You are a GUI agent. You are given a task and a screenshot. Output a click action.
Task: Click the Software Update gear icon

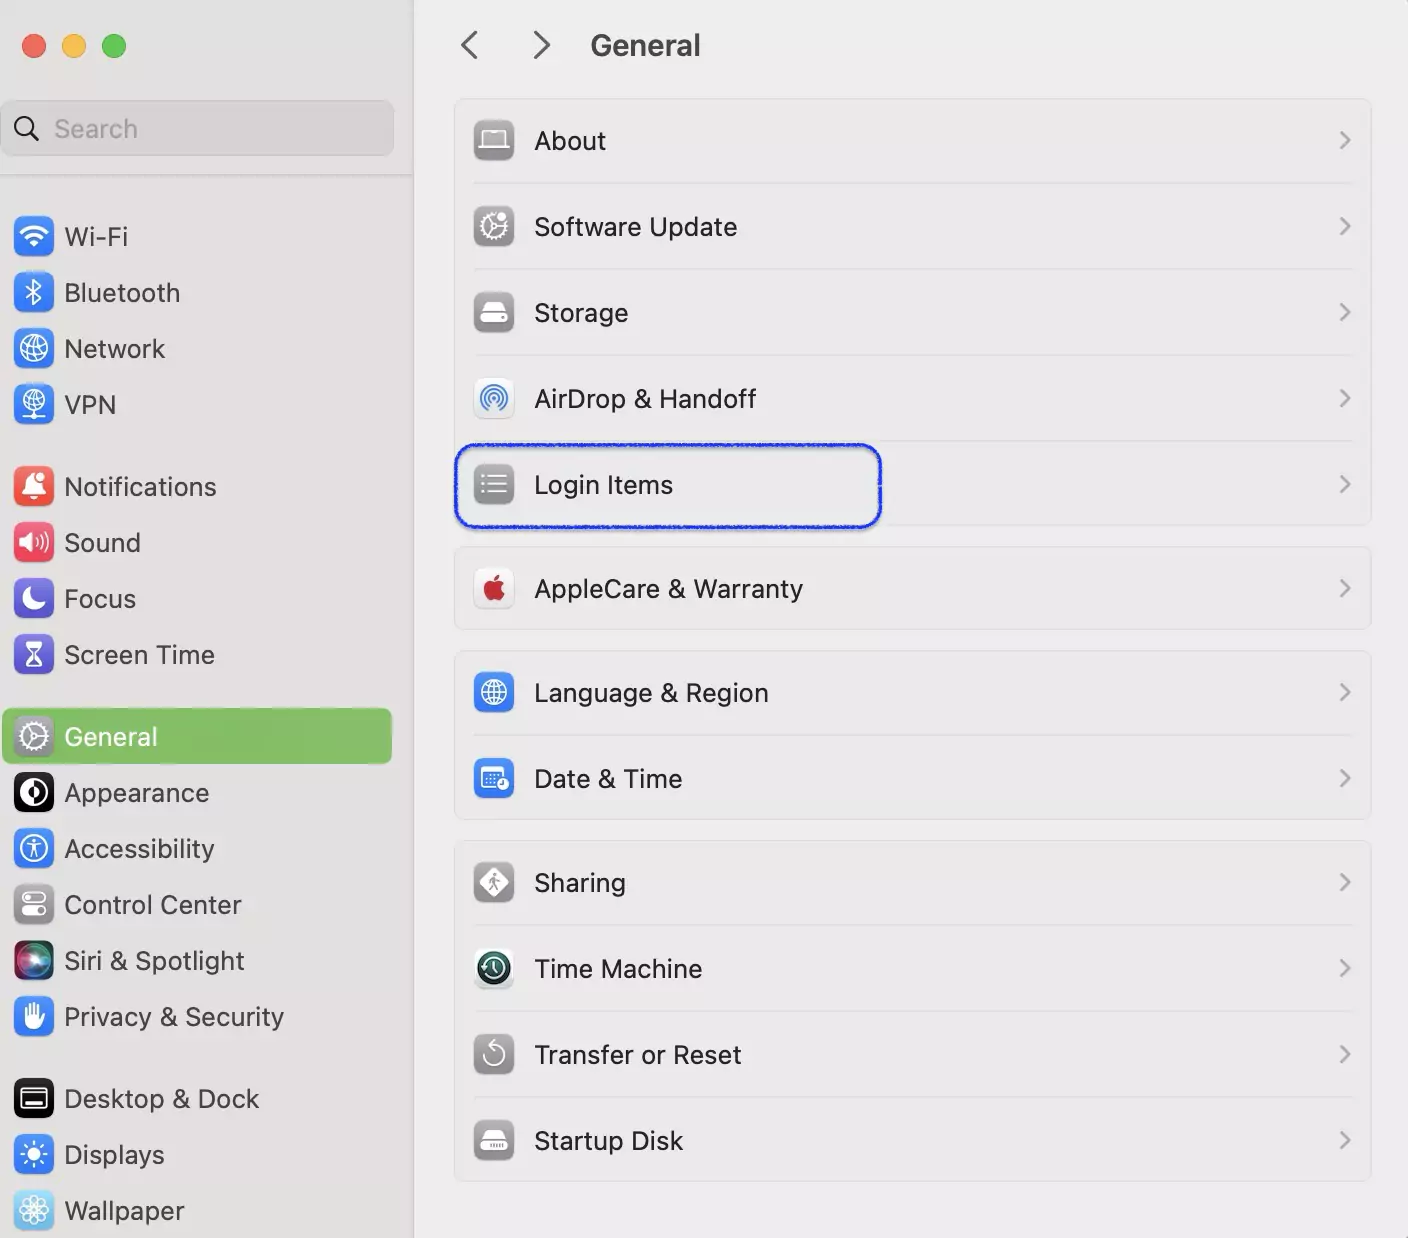pyautogui.click(x=494, y=227)
